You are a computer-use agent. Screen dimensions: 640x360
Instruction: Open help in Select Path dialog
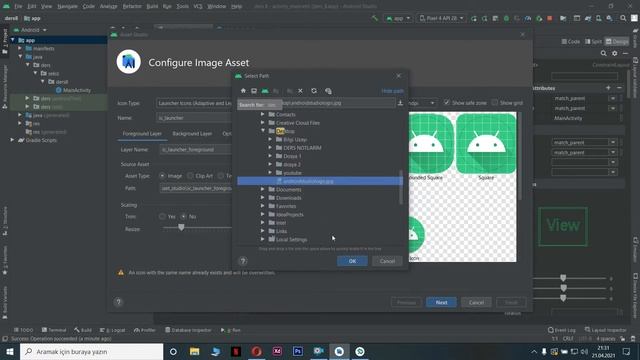coord(243,261)
